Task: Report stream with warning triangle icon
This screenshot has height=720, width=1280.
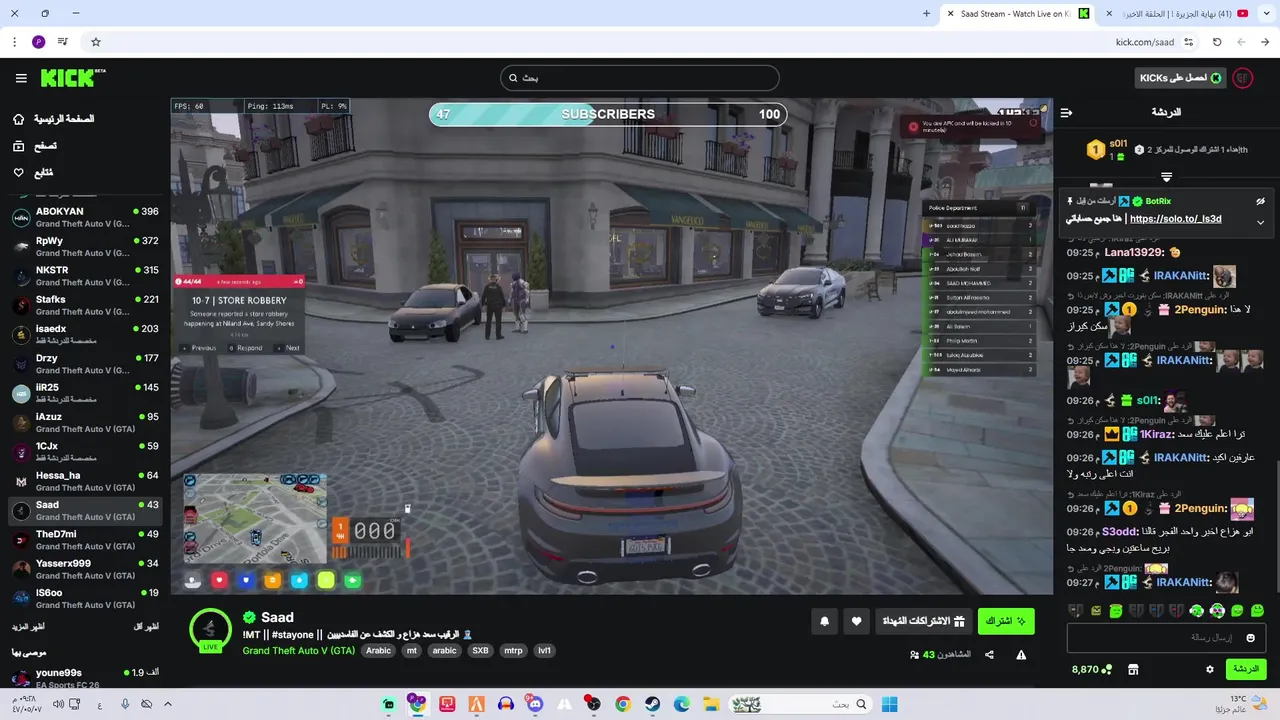Action: [1021, 655]
